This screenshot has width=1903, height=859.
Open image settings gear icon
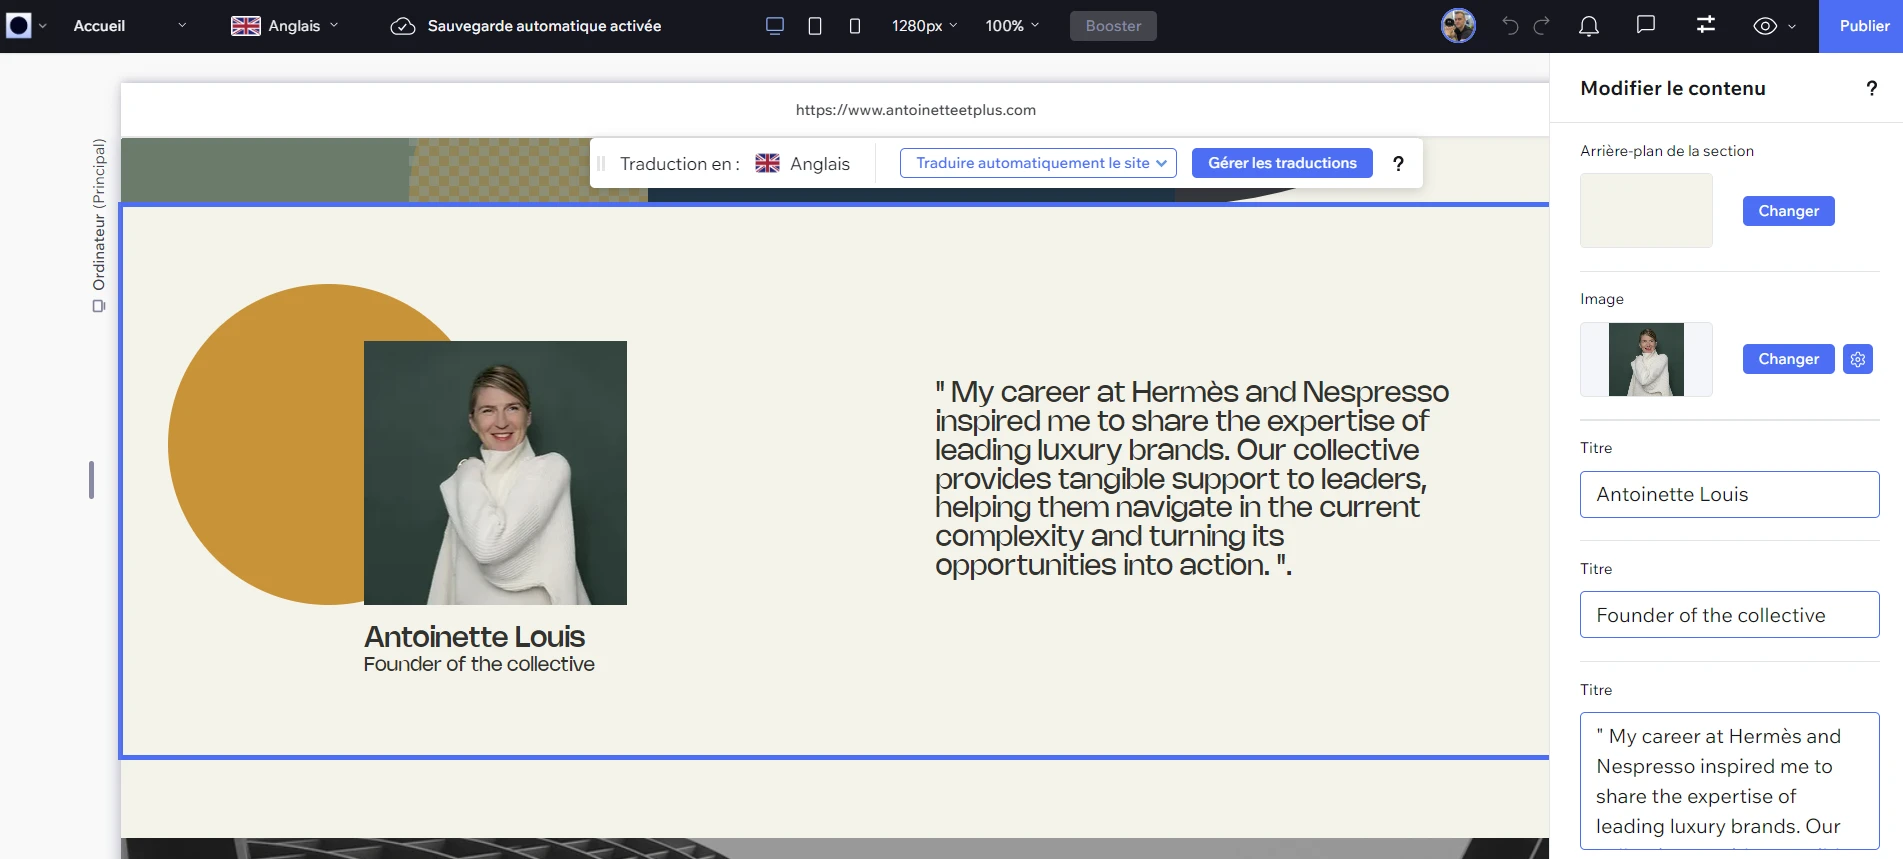1858,359
